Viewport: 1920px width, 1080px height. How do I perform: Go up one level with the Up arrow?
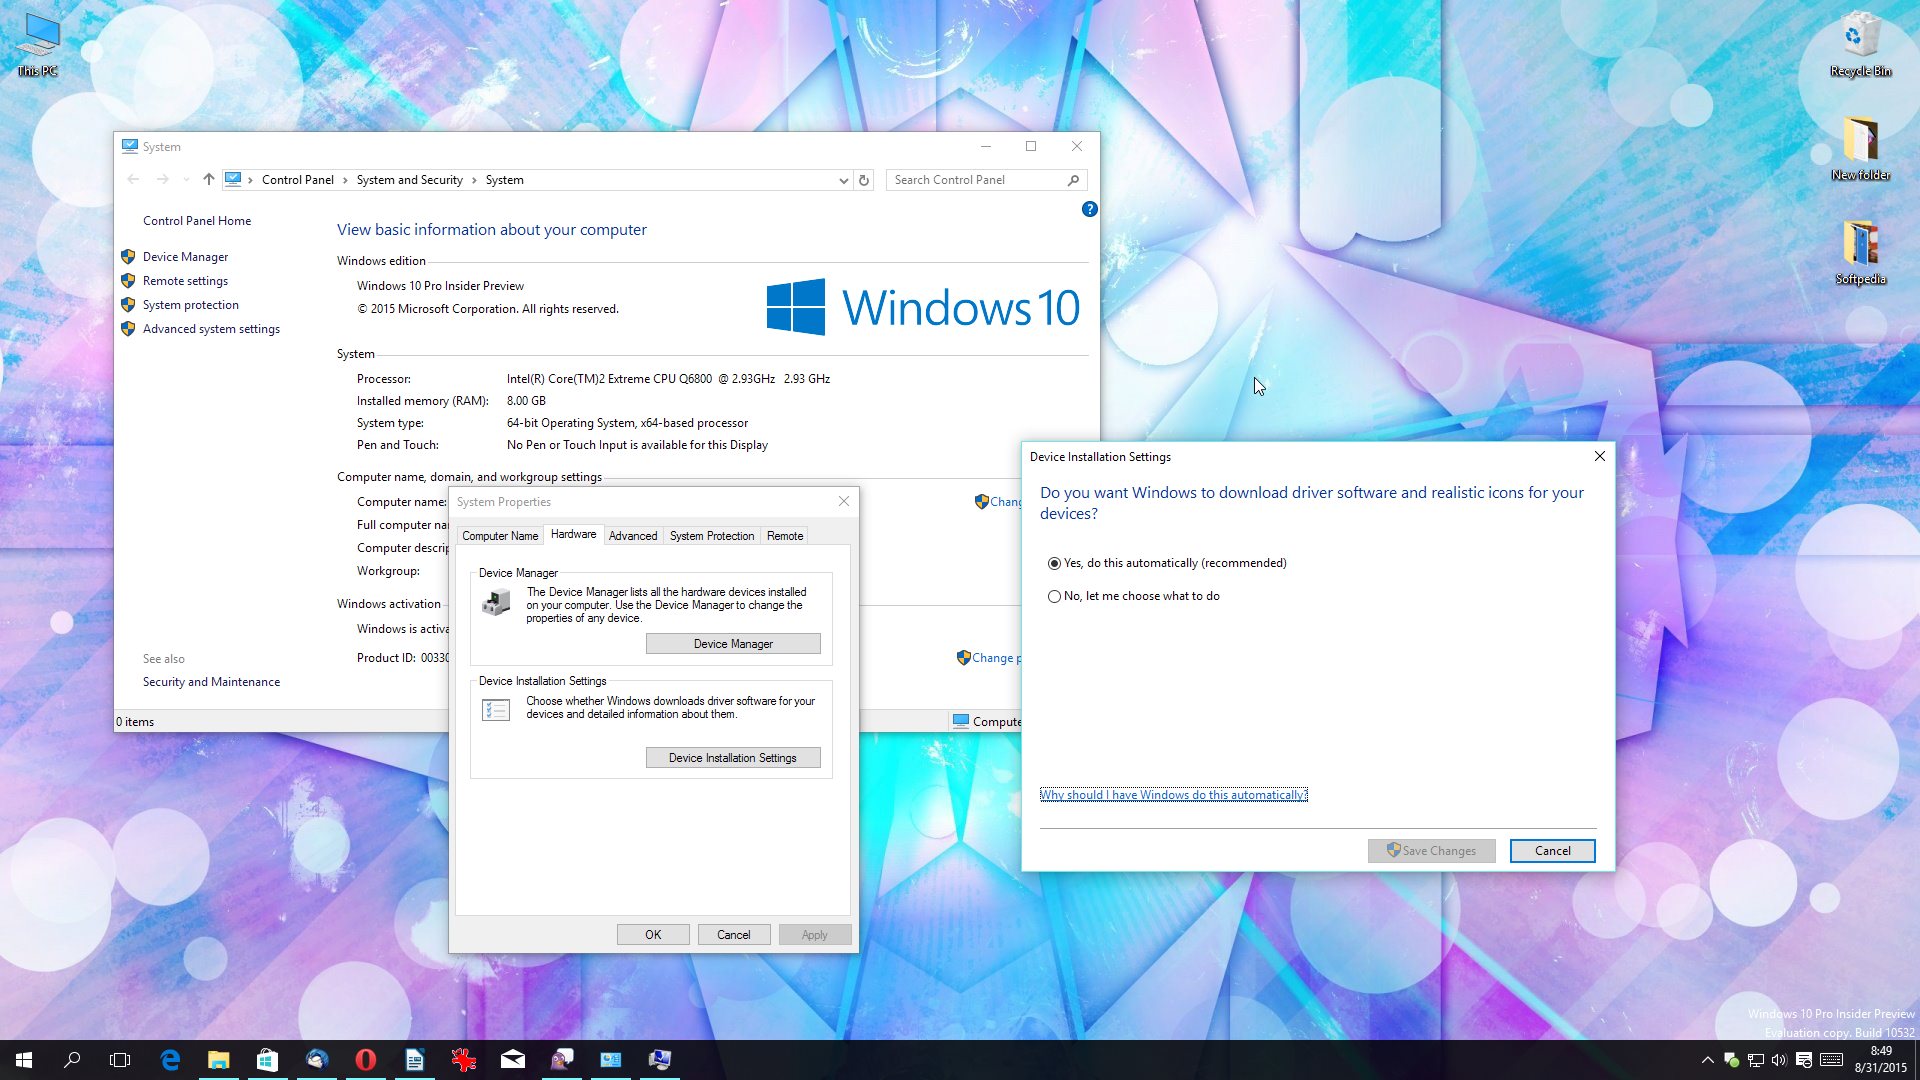pos(208,180)
